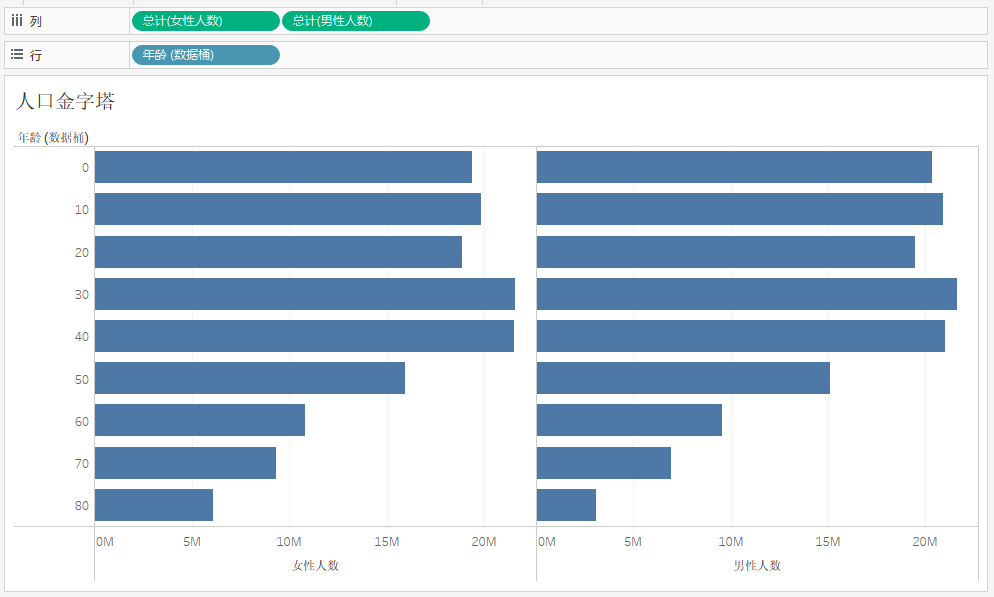Viewport: 994px width, 597px height.
Task: Click the 总计(女性人数) pill on Columns shelf
Action: click(205, 21)
